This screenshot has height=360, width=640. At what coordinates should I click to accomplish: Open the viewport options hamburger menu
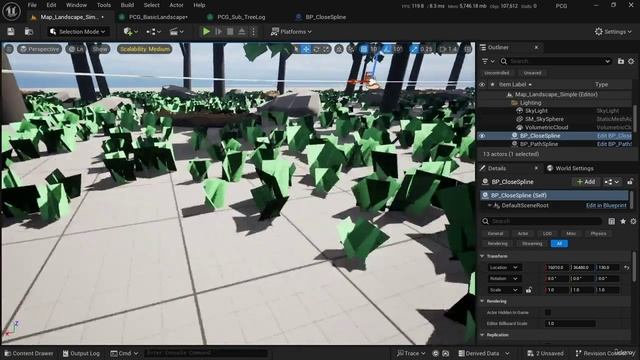(x=9, y=49)
